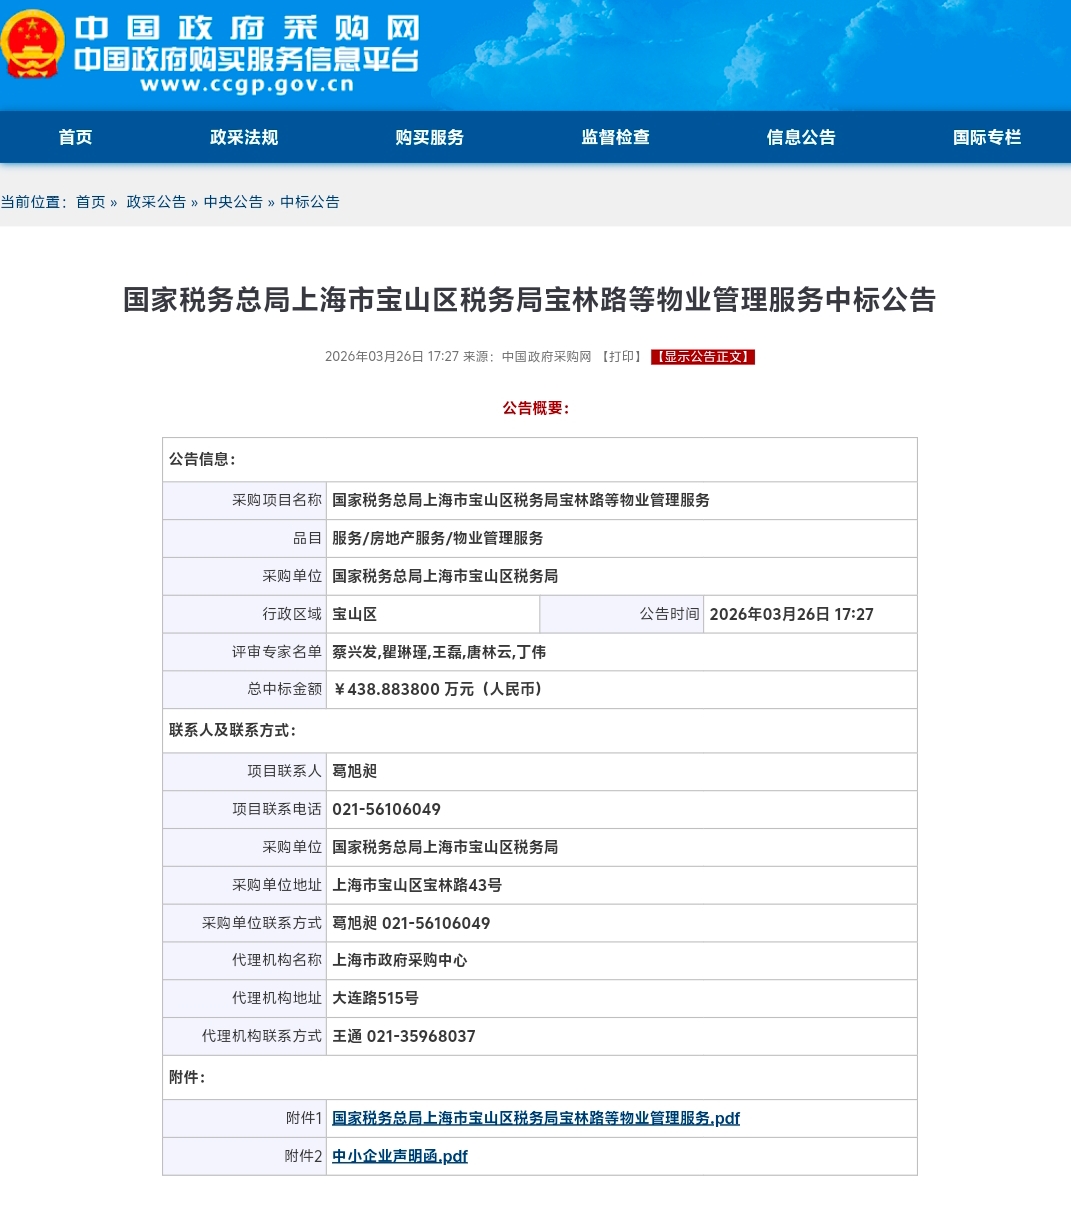
Task: Click the project phone number 021-56106049
Action: tap(386, 809)
